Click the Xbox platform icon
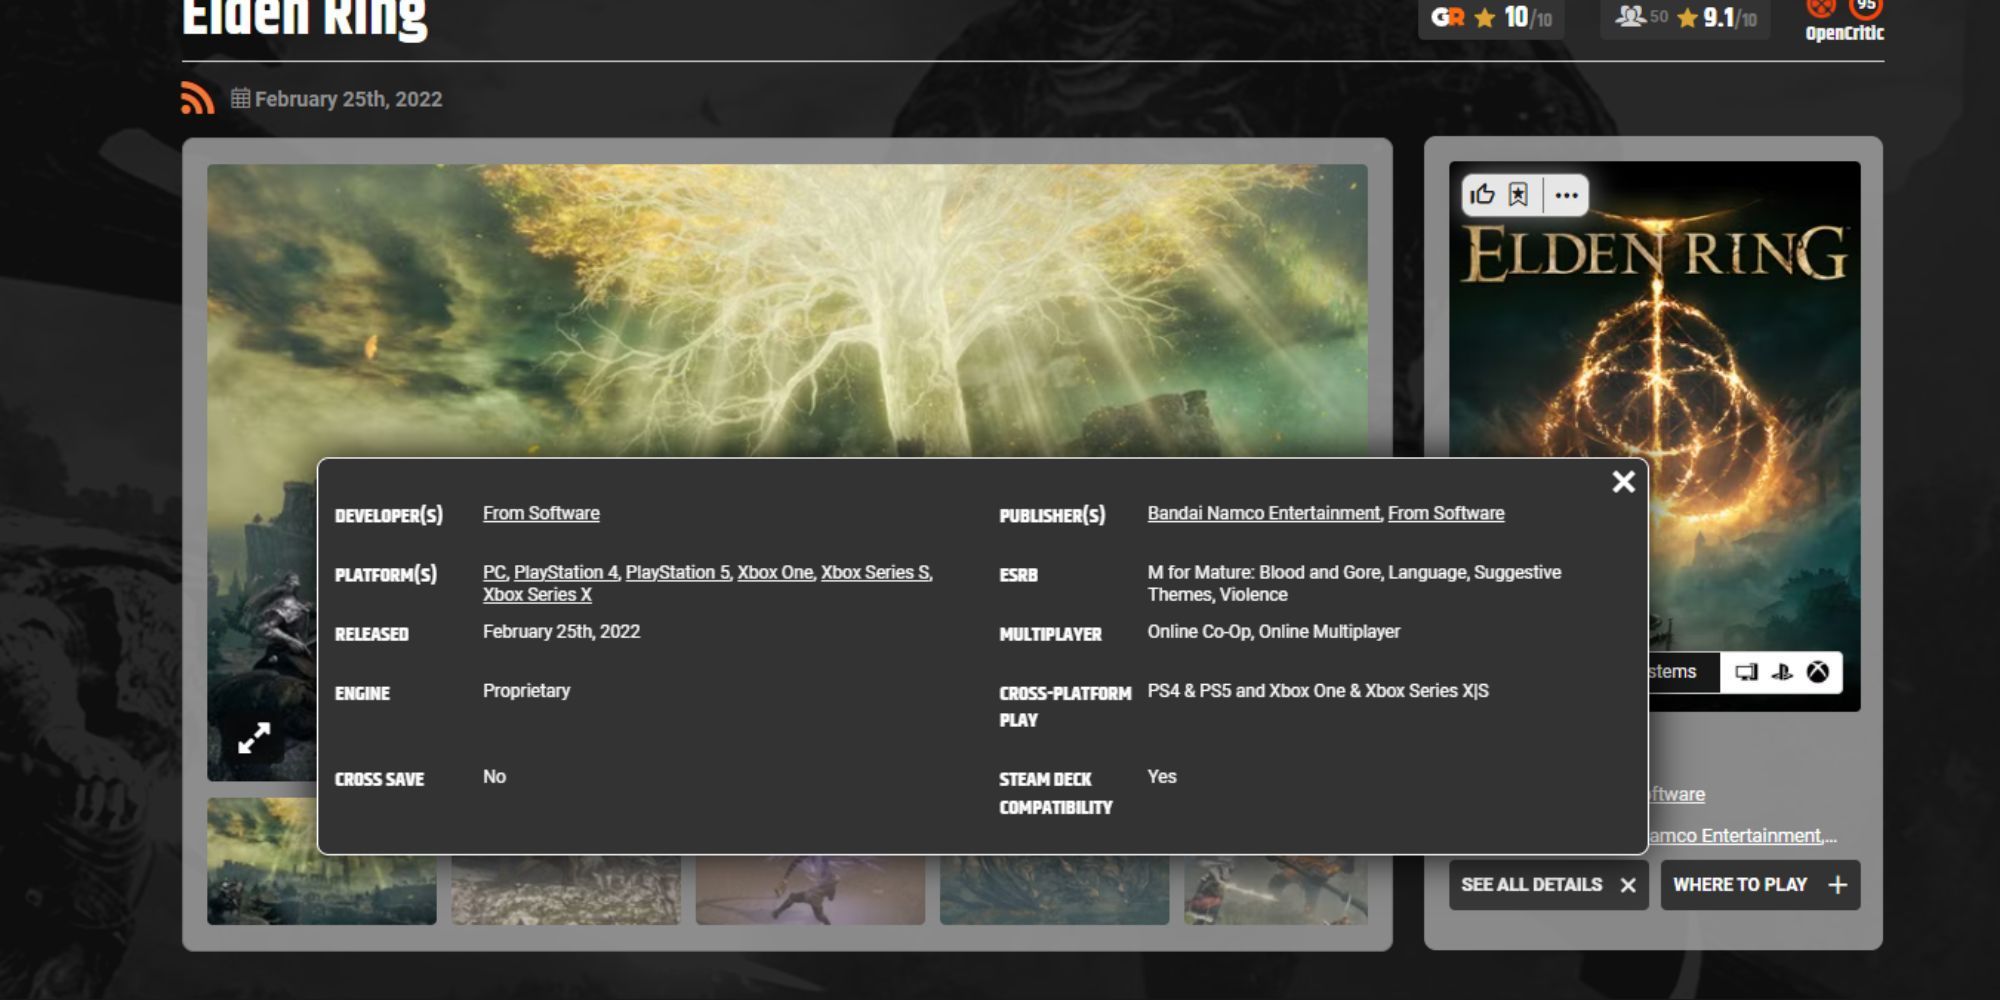This screenshot has width=2000, height=1000. pos(1818,672)
